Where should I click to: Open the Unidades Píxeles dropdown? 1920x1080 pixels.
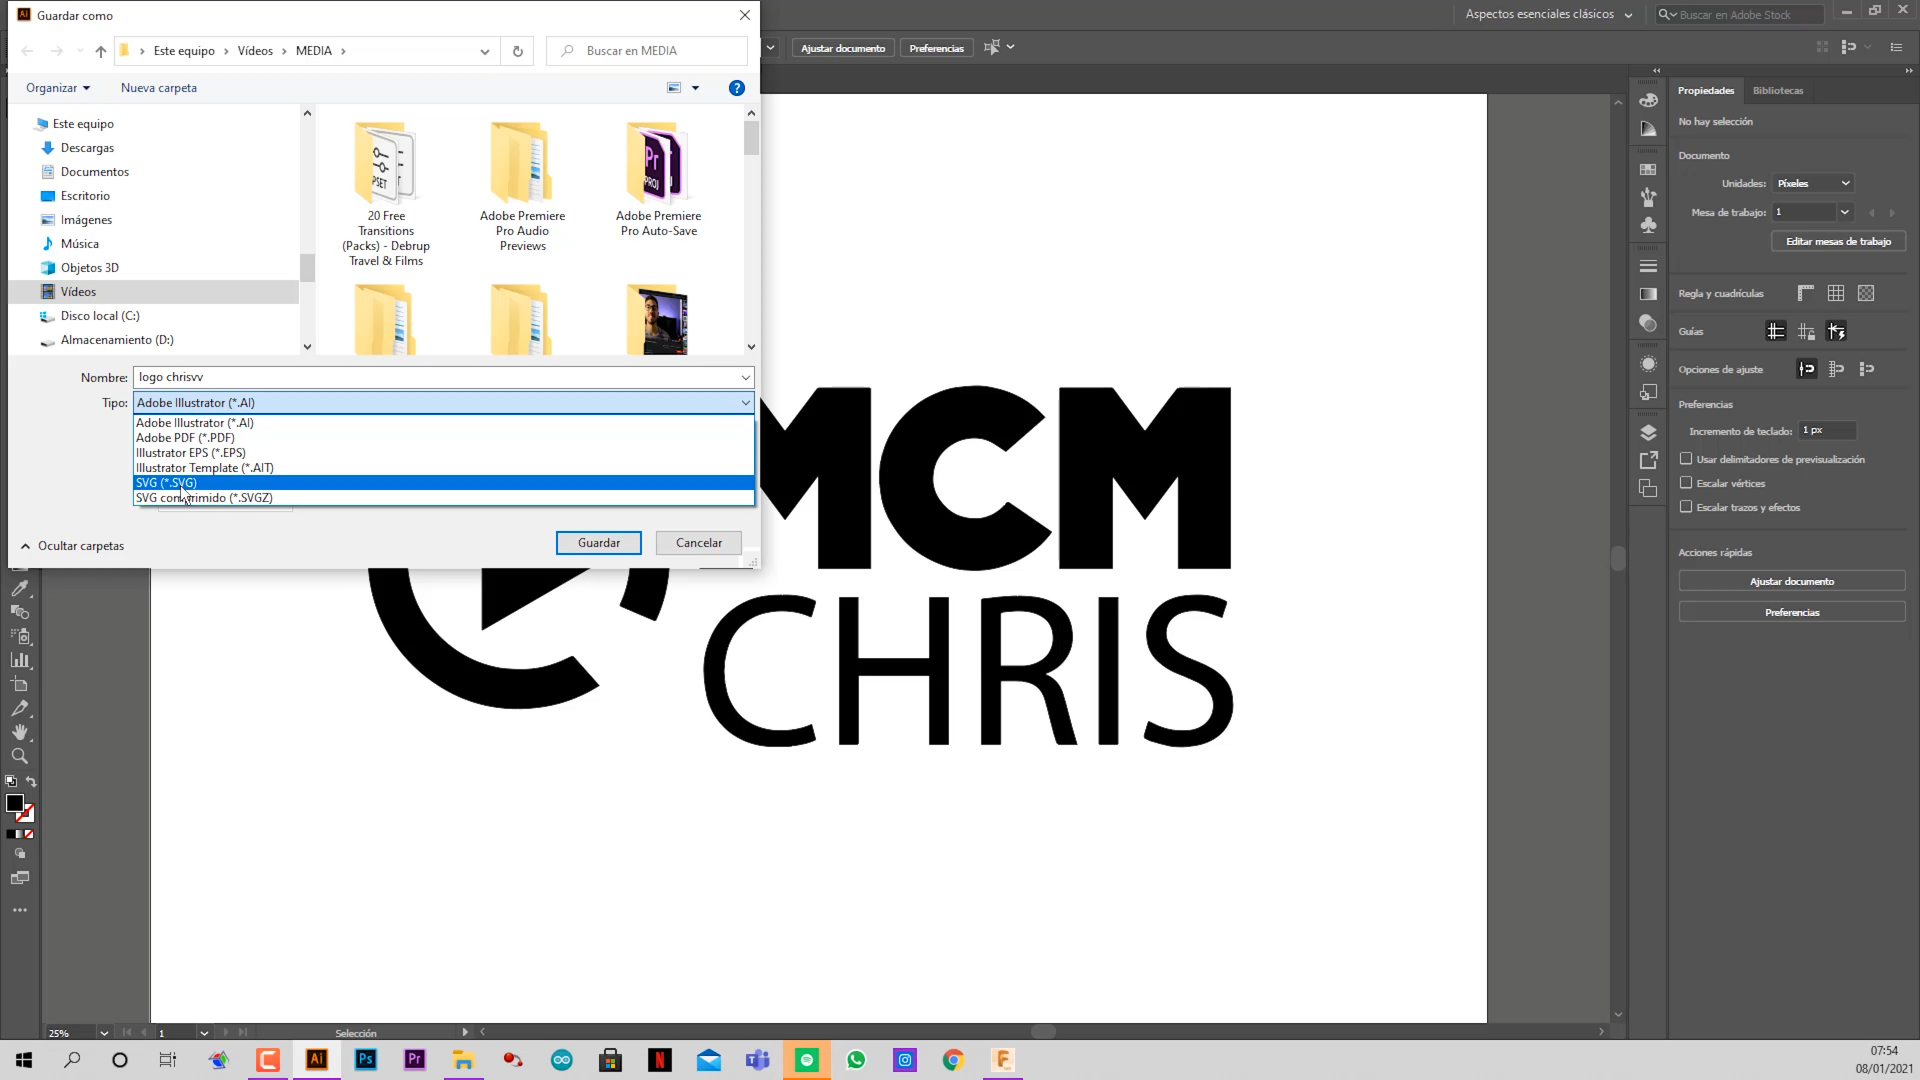pos(1813,183)
